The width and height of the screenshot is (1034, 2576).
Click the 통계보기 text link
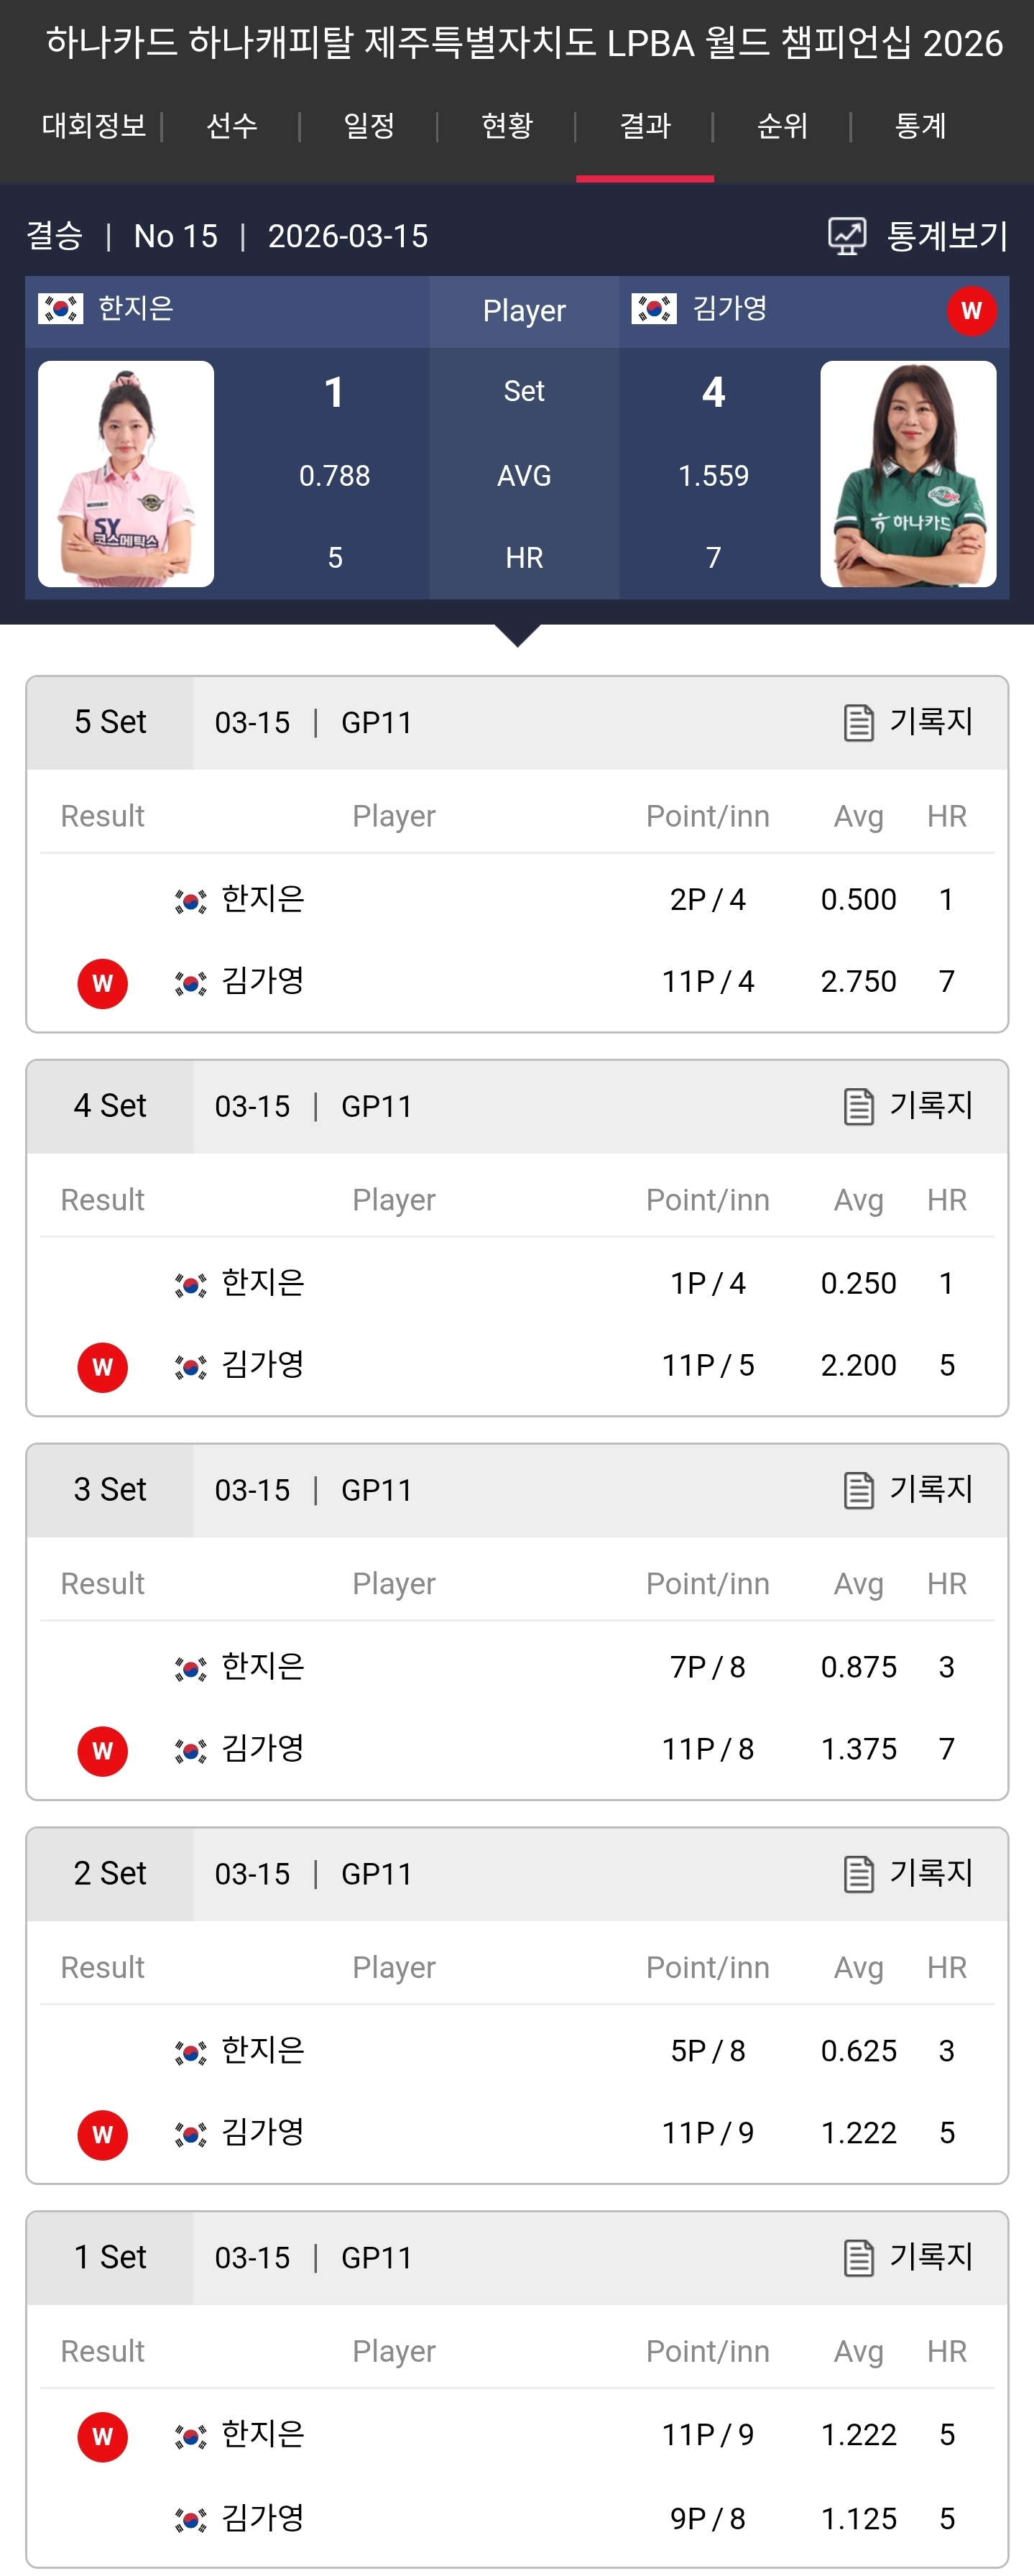947,236
